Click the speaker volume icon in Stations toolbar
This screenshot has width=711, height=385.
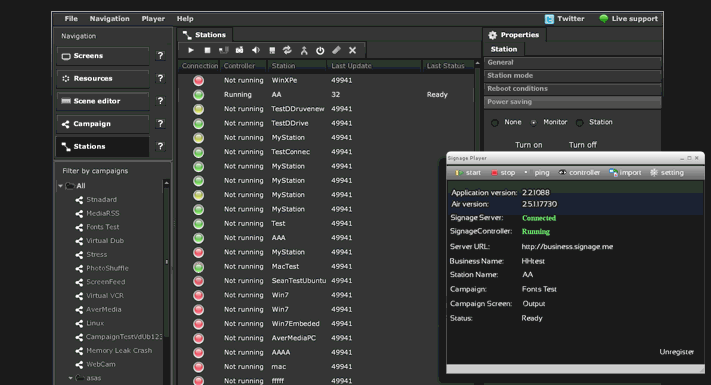click(256, 50)
